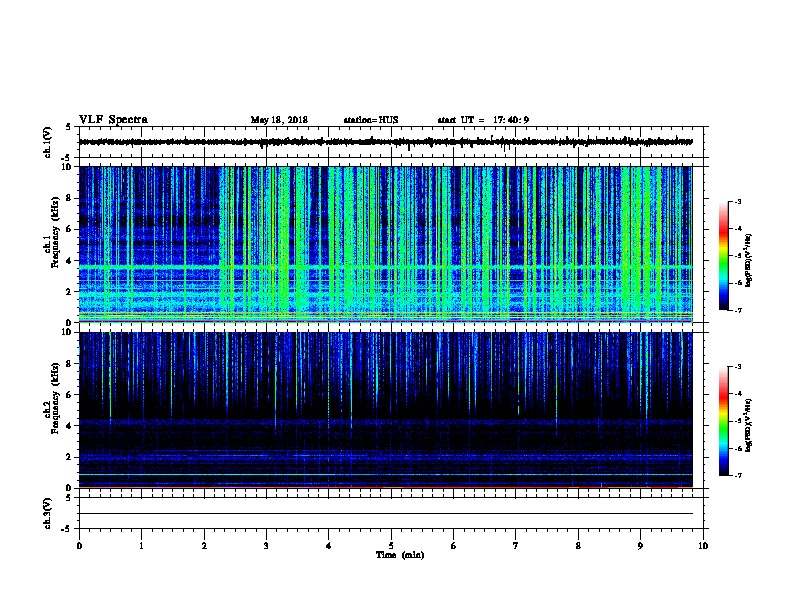
Task: Click the "station=HUS" header label
Action: pos(371,120)
